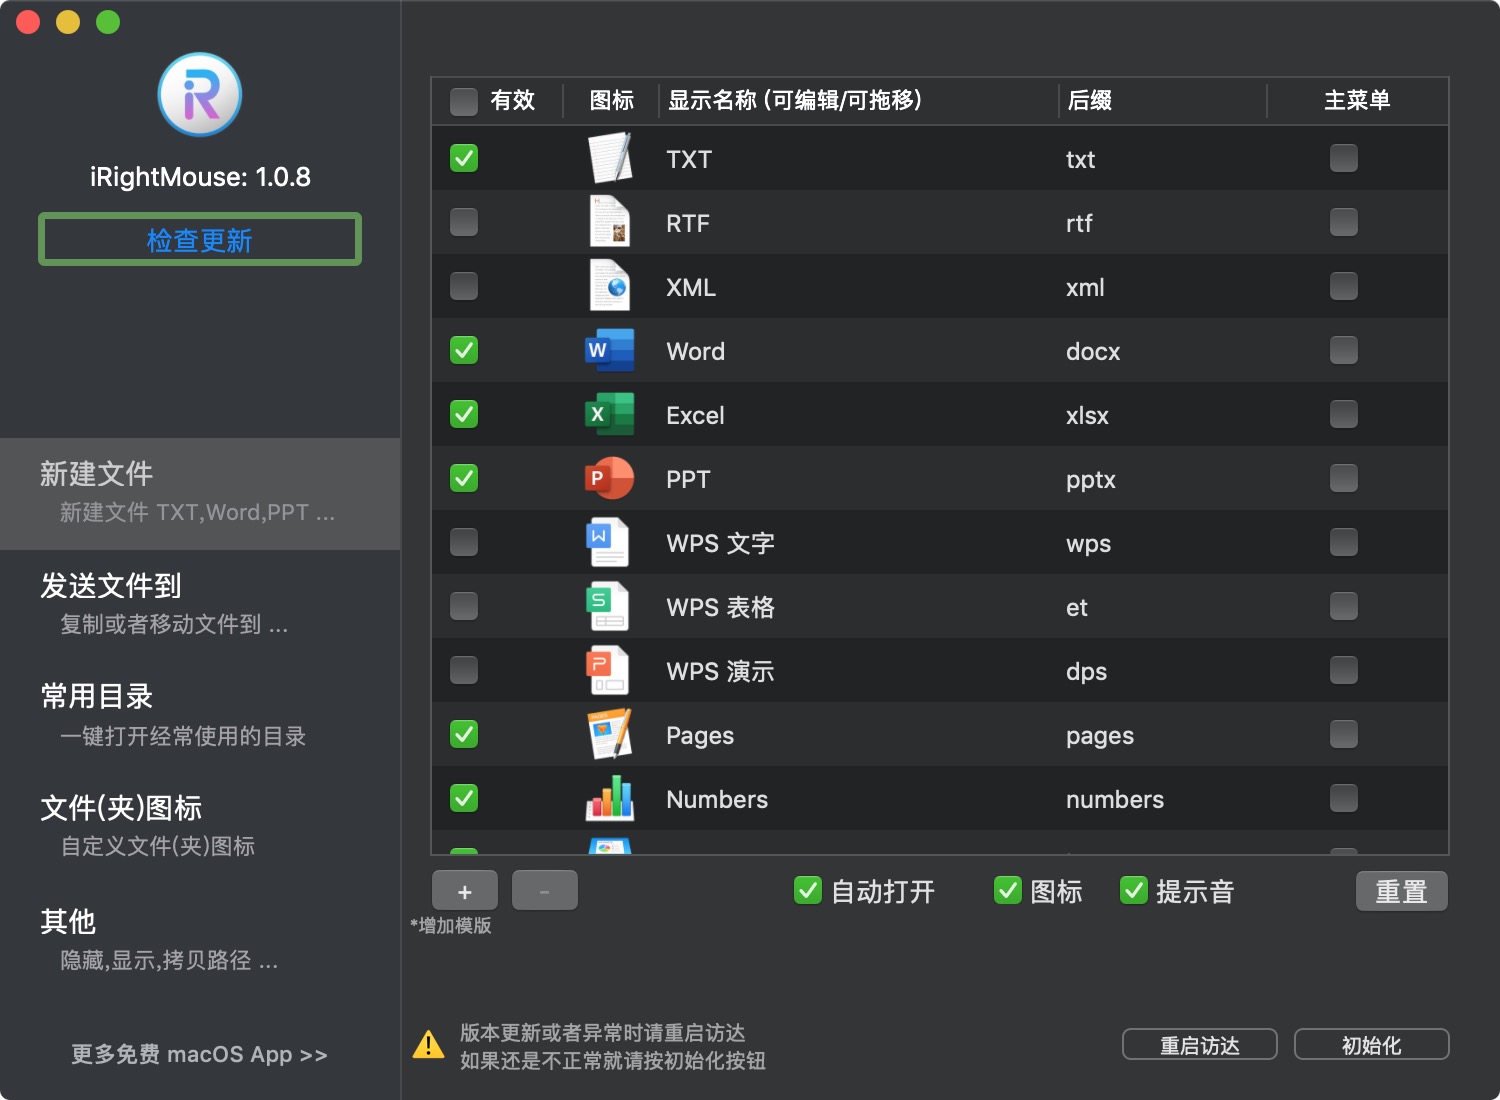Add a template with plus button

pos(465,891)
